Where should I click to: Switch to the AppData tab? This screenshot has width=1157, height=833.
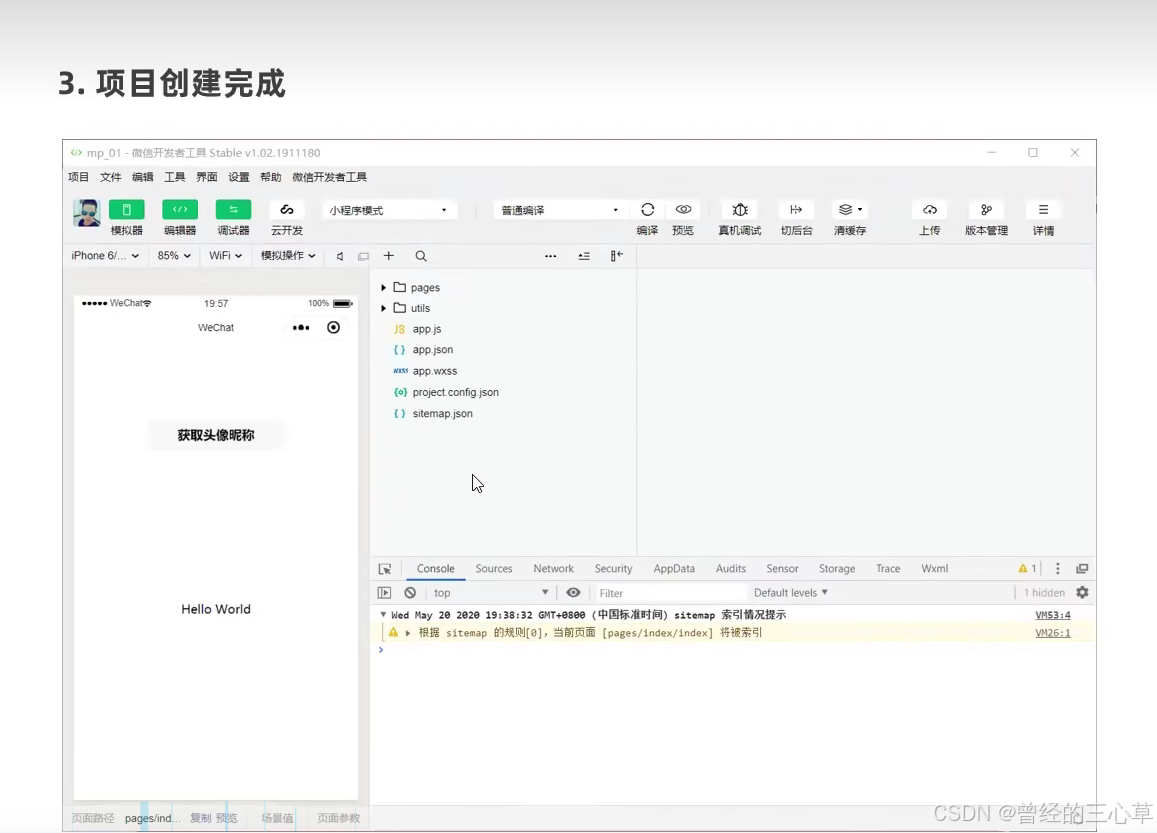674,569
